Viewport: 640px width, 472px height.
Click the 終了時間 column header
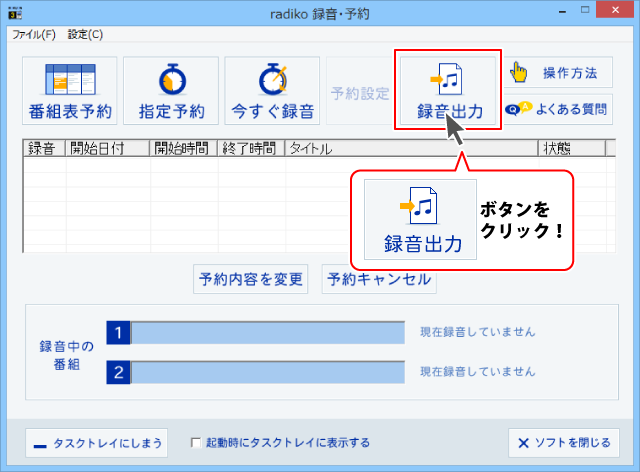pos(251,148)
